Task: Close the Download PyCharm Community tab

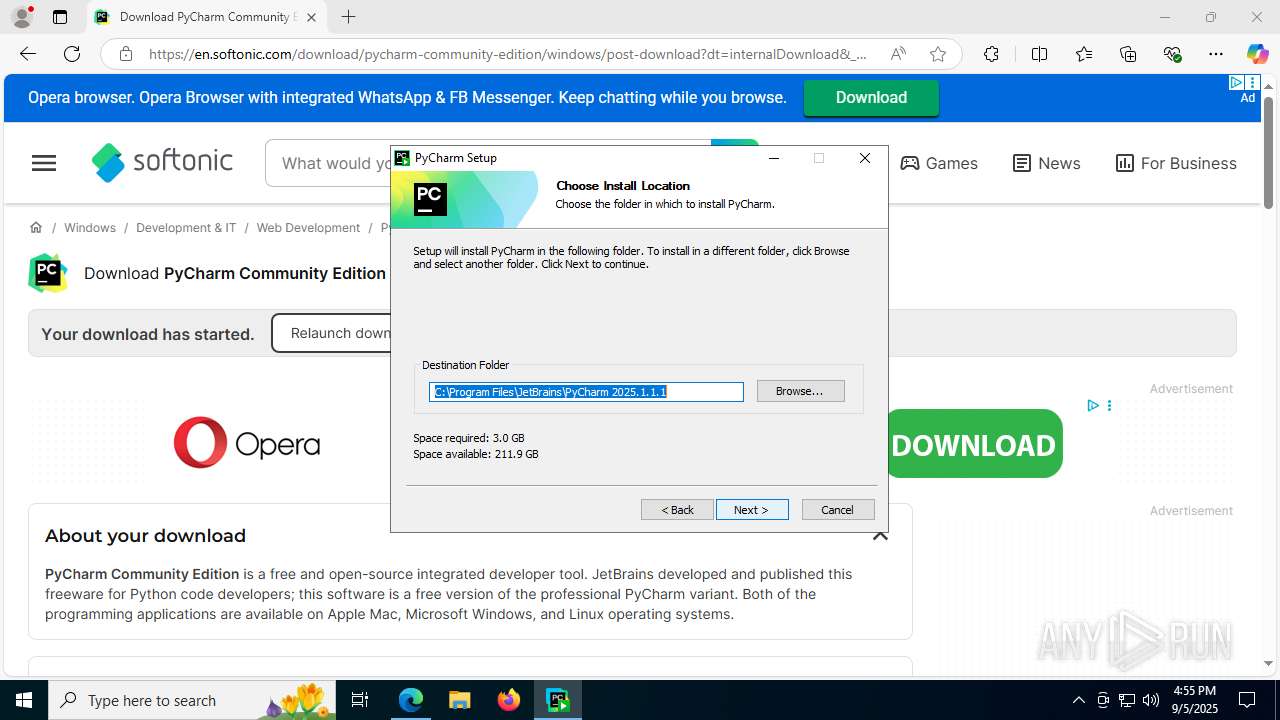Action: 311,17
